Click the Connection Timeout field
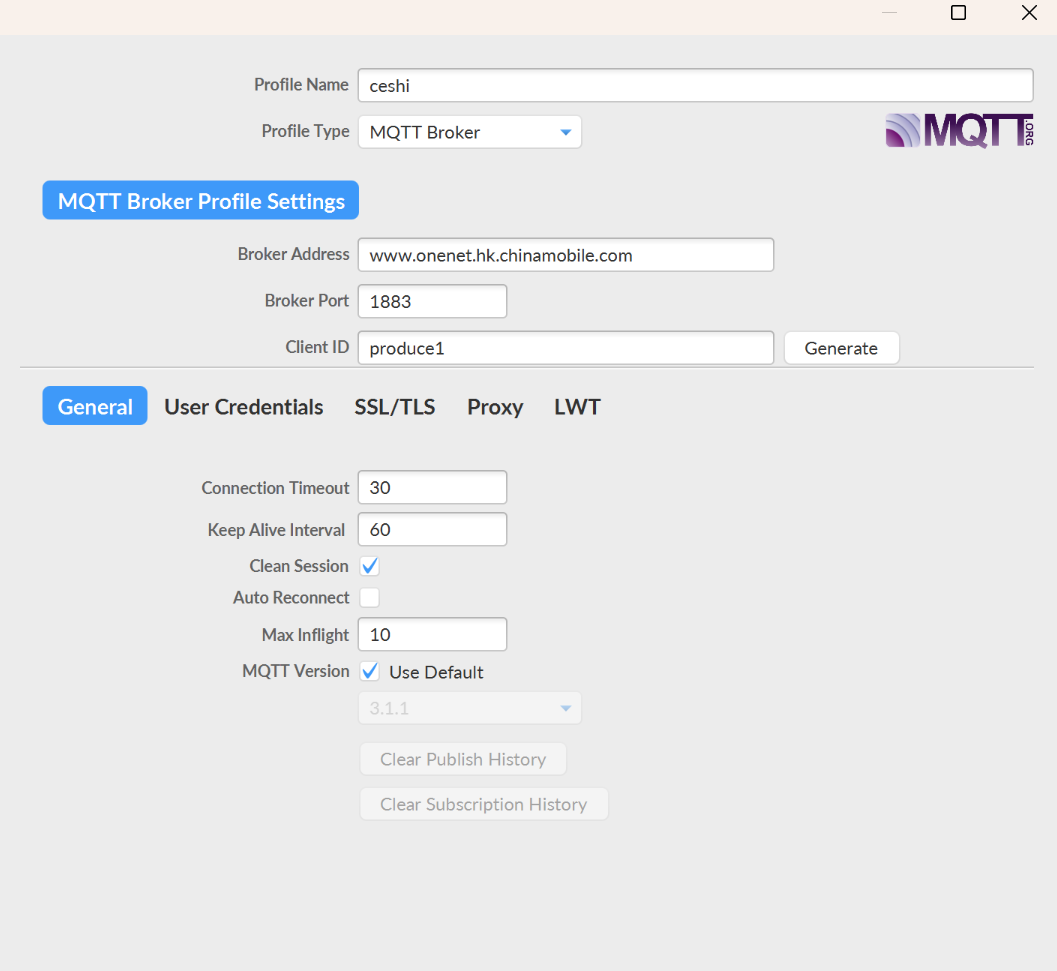Screen dimensions: 1057x971 432,488
